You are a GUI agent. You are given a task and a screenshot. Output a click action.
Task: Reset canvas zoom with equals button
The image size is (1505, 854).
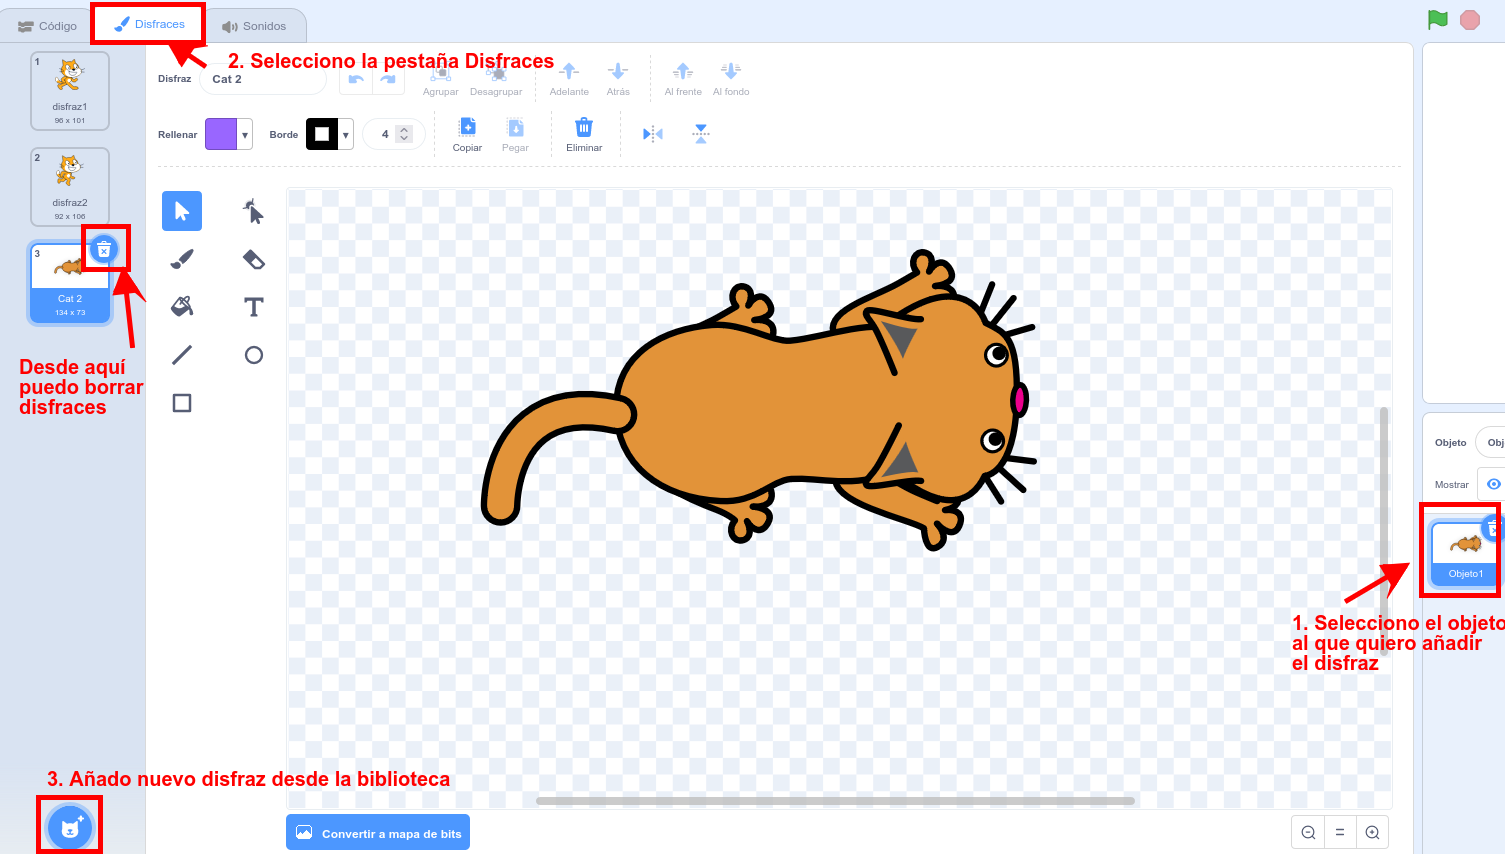(x=1340, y=832)
